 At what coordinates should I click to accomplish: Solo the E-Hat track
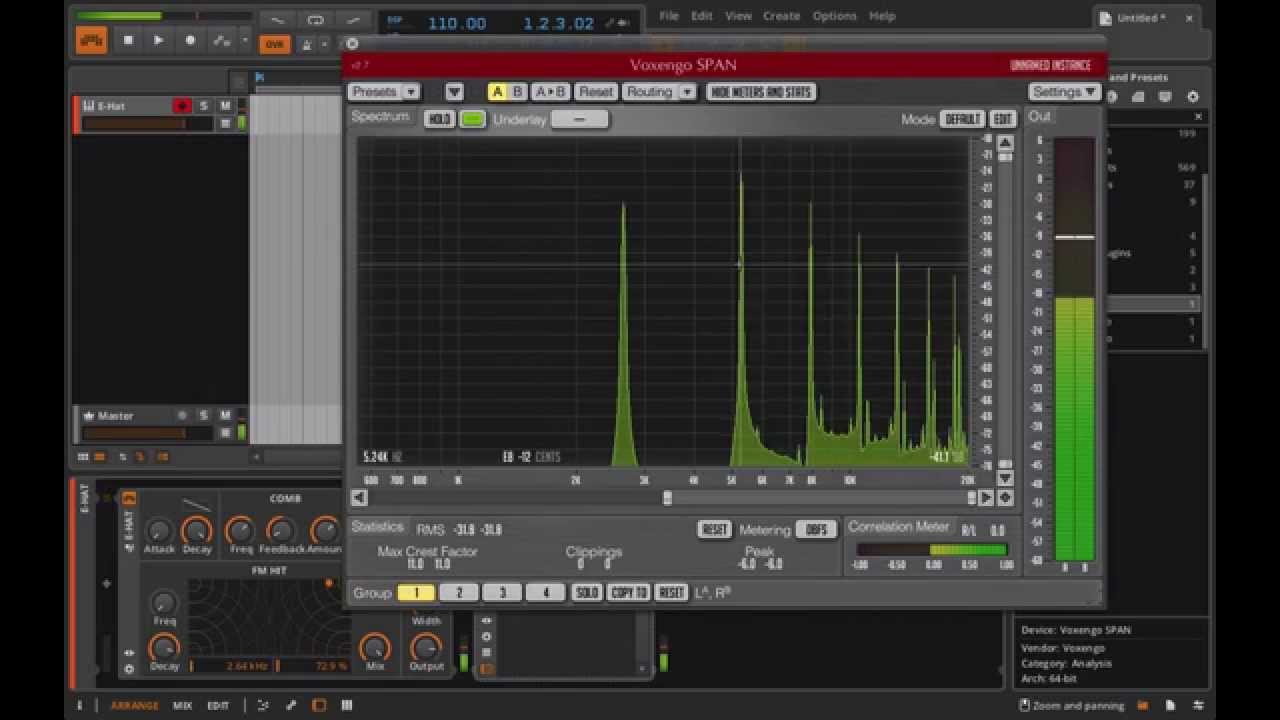click(x=204, y=106)
